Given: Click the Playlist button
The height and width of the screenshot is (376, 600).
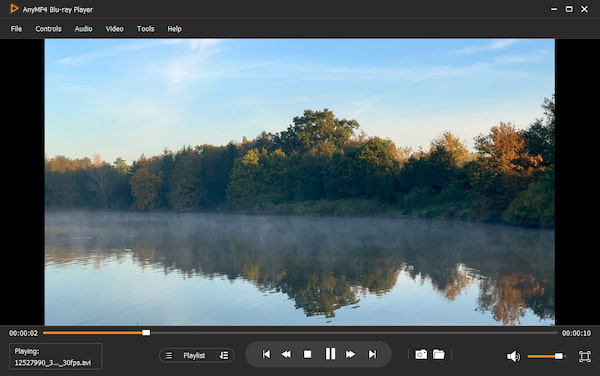Looking at the screenshot, I should click(x=194, y=355).
